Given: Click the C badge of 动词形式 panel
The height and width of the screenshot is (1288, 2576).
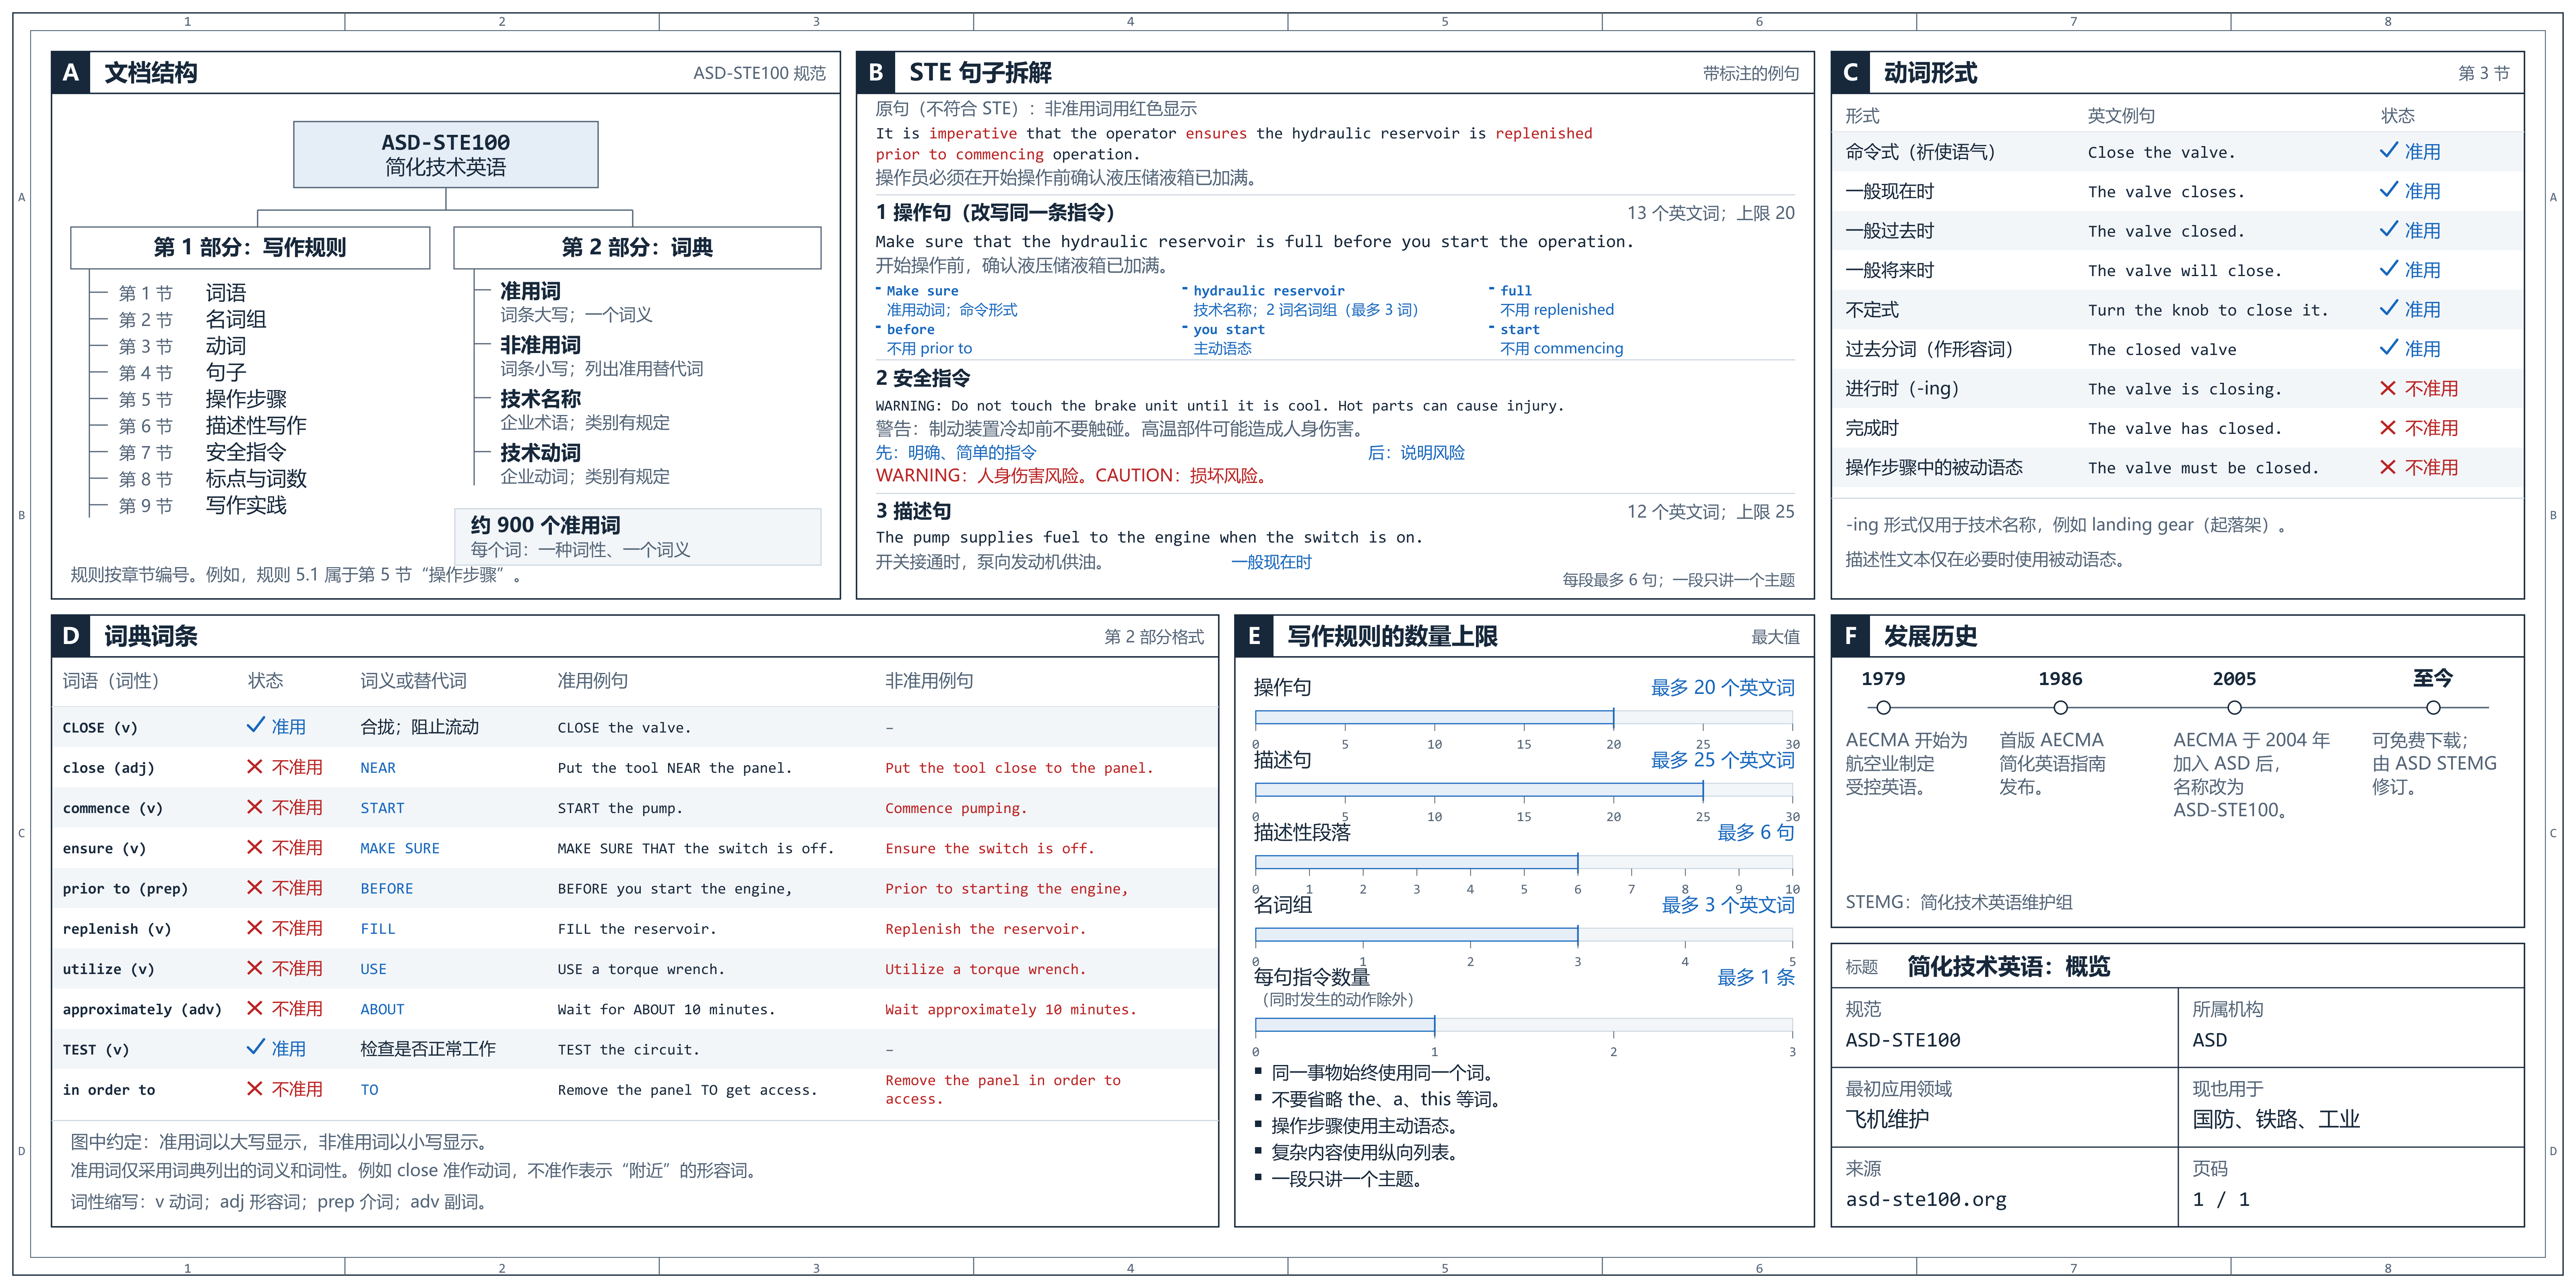Looking at the screenshot, I should [x=1851, y=73].
